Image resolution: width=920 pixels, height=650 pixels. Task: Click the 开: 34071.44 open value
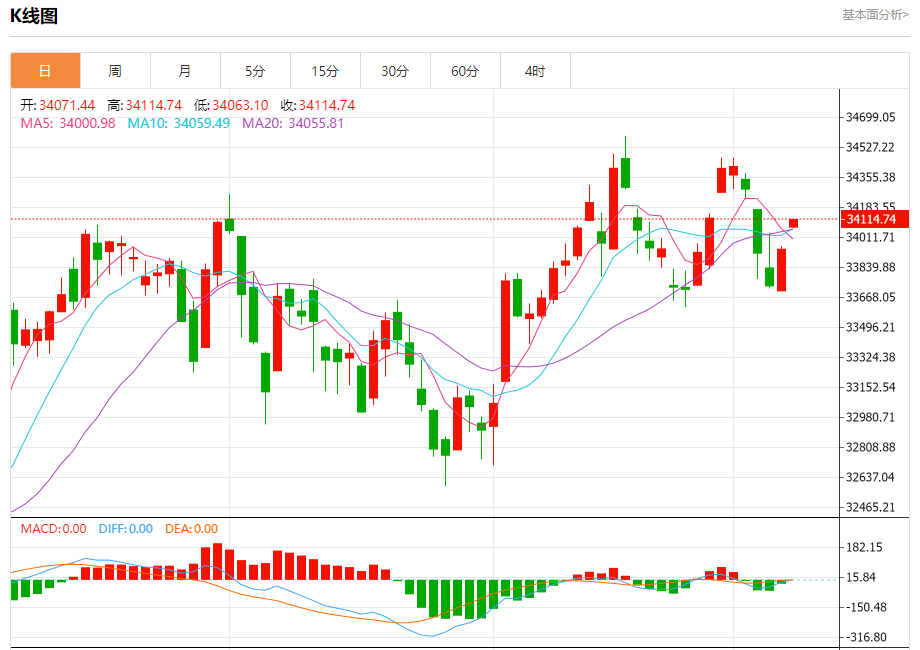(x=58, y=105)
